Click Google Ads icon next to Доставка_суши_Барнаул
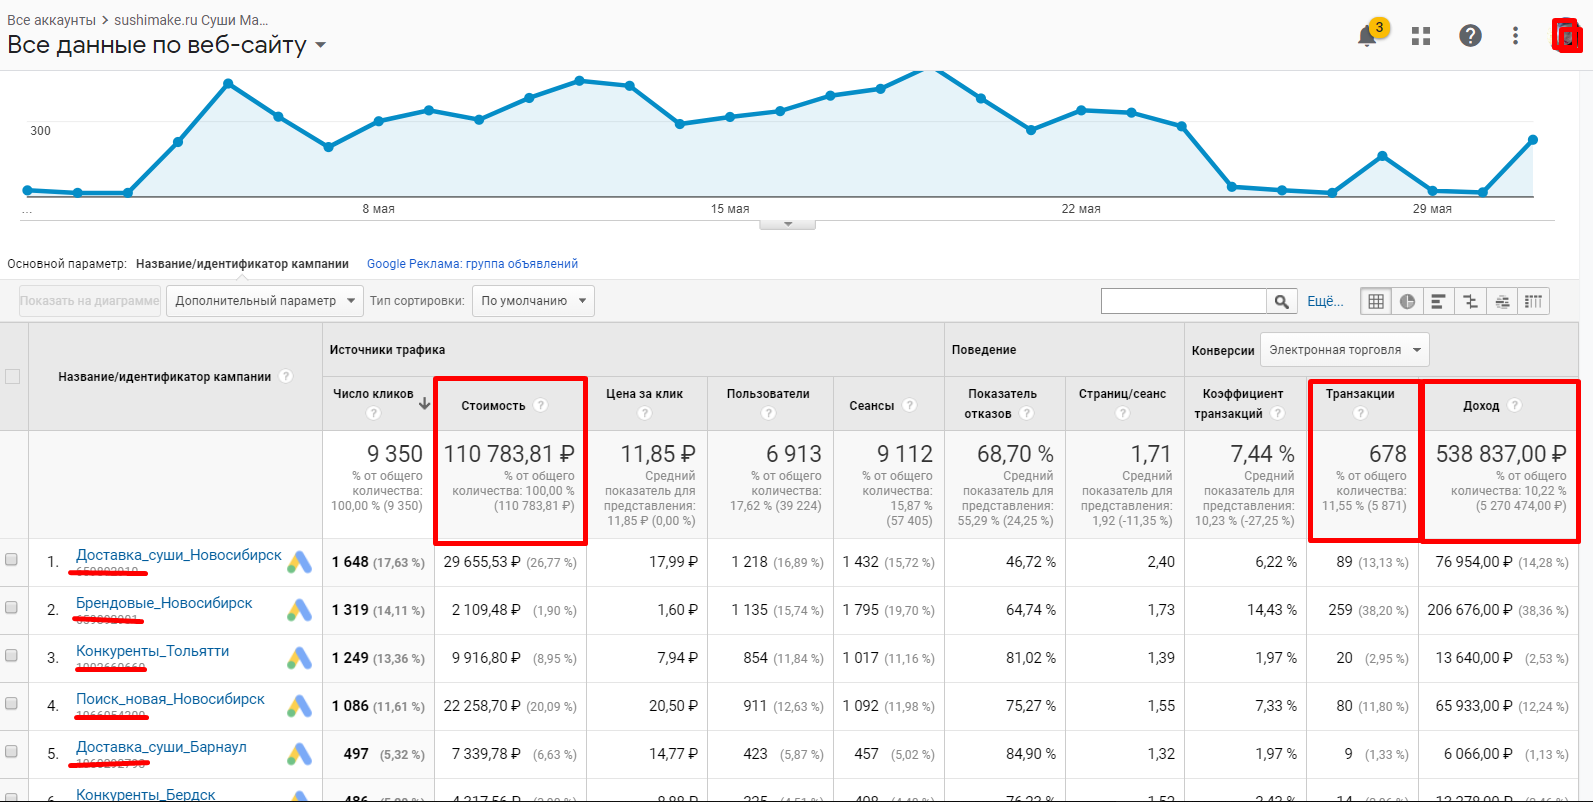 299,754
